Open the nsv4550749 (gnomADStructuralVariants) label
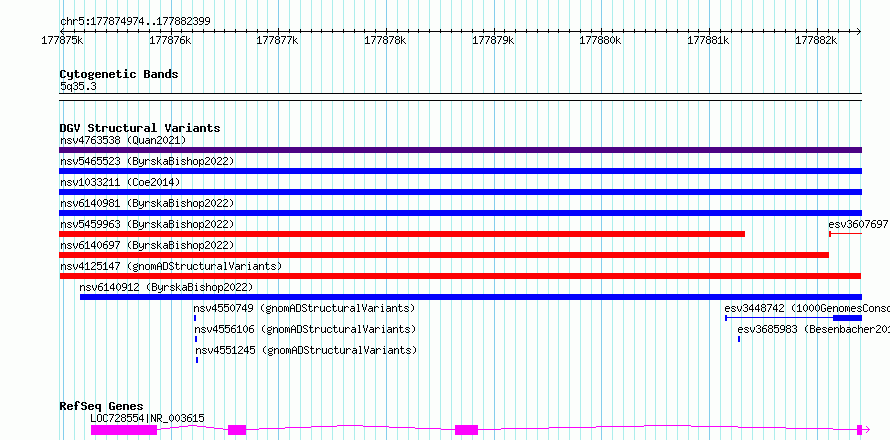The image size is (890, 440). [304, 308]
